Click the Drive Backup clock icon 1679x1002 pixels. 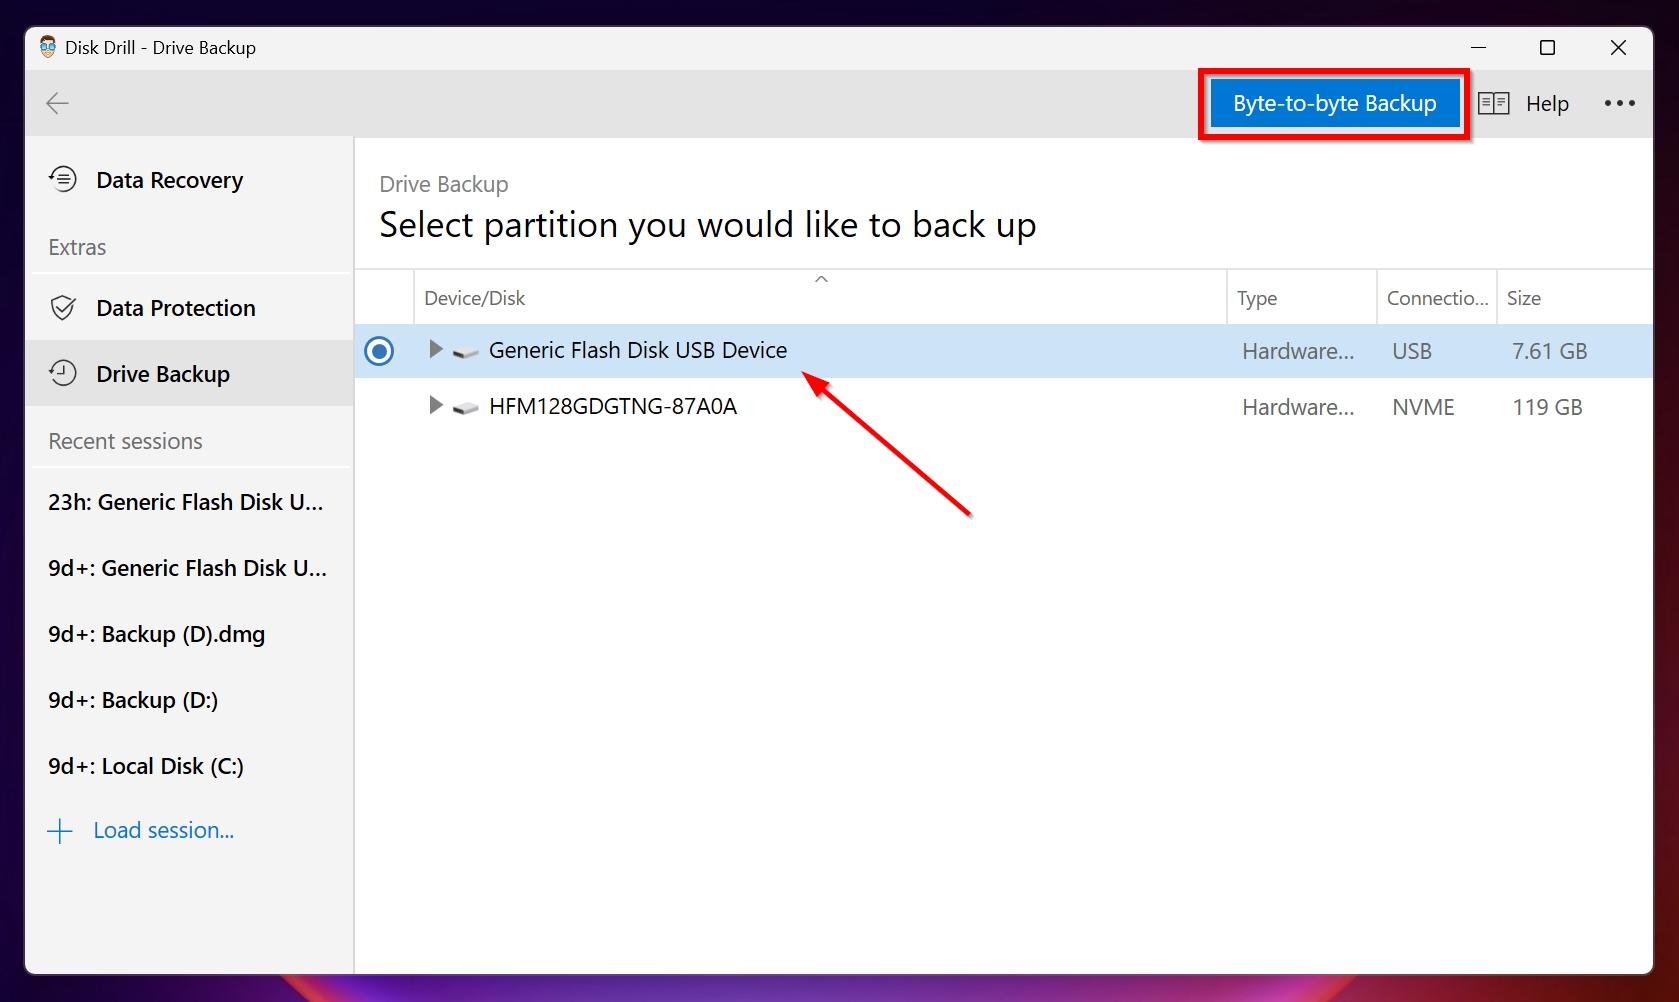[63, 374]
